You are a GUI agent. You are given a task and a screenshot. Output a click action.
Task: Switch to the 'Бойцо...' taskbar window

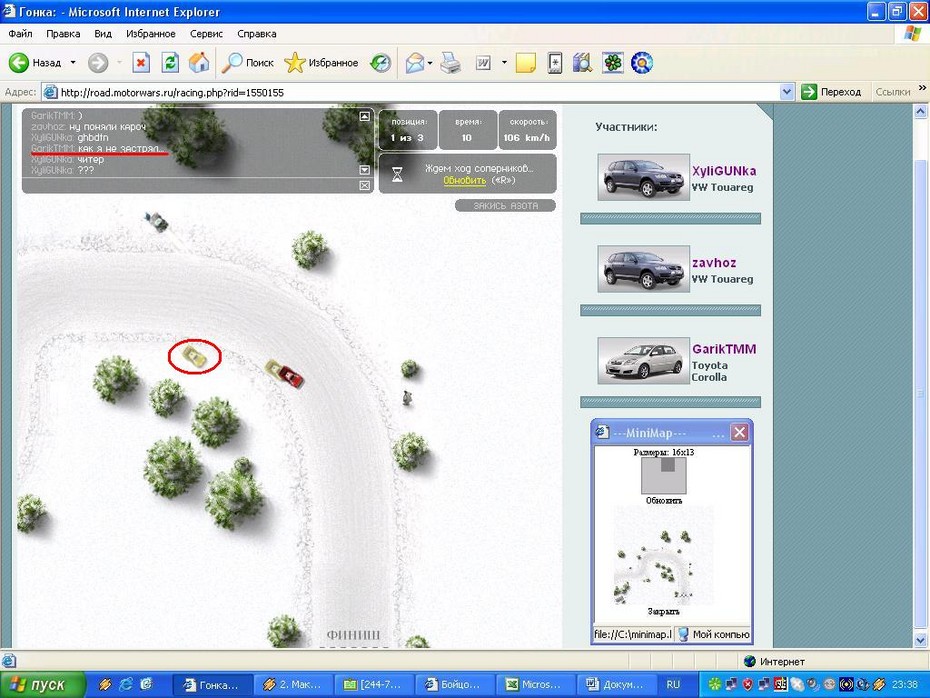click(455, 685)
